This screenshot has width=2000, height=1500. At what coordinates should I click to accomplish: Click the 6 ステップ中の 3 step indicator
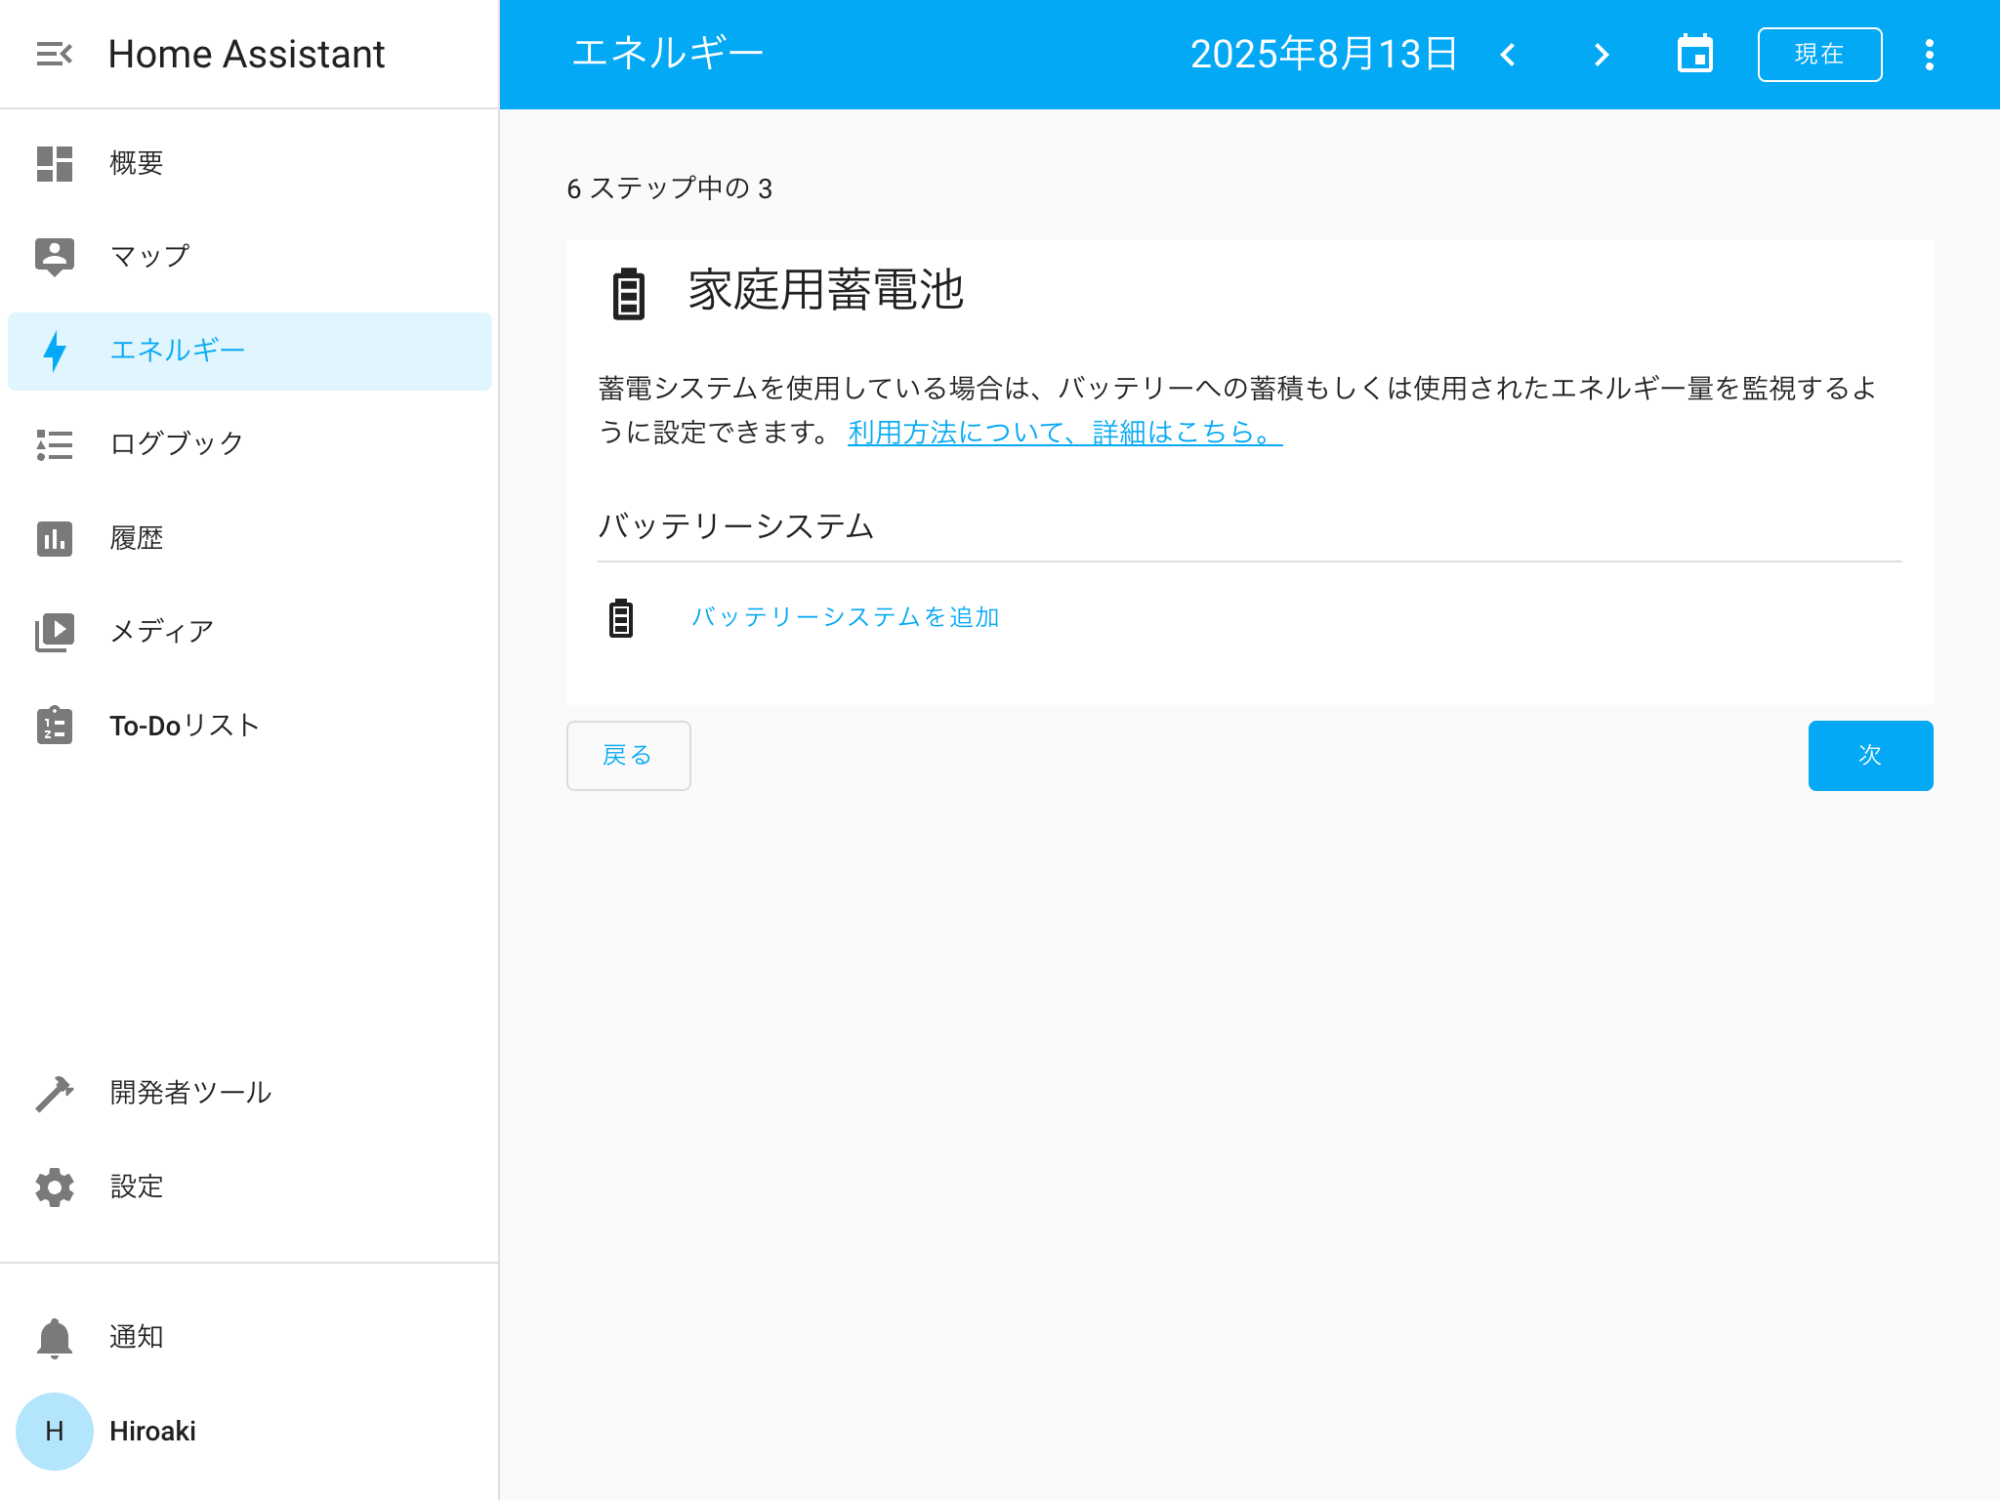669,188
